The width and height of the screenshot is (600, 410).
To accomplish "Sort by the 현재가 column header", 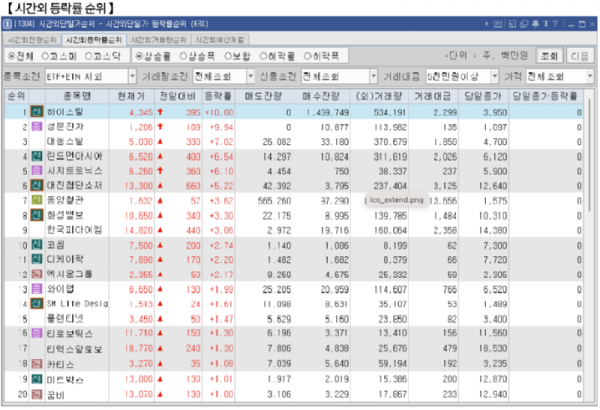I will tap(131, 96).
